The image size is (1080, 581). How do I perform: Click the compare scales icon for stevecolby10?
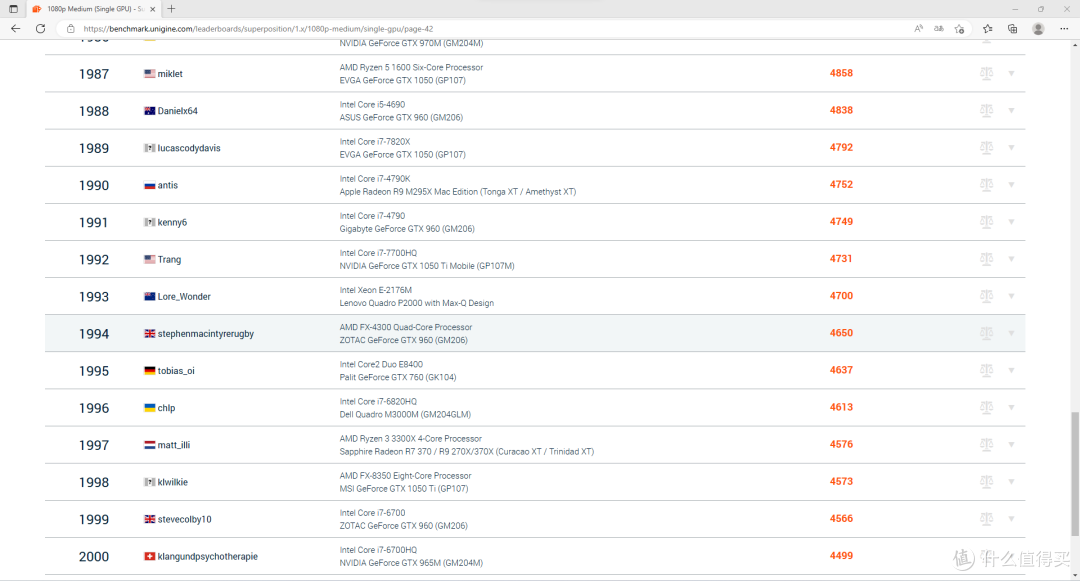point(986,519)
